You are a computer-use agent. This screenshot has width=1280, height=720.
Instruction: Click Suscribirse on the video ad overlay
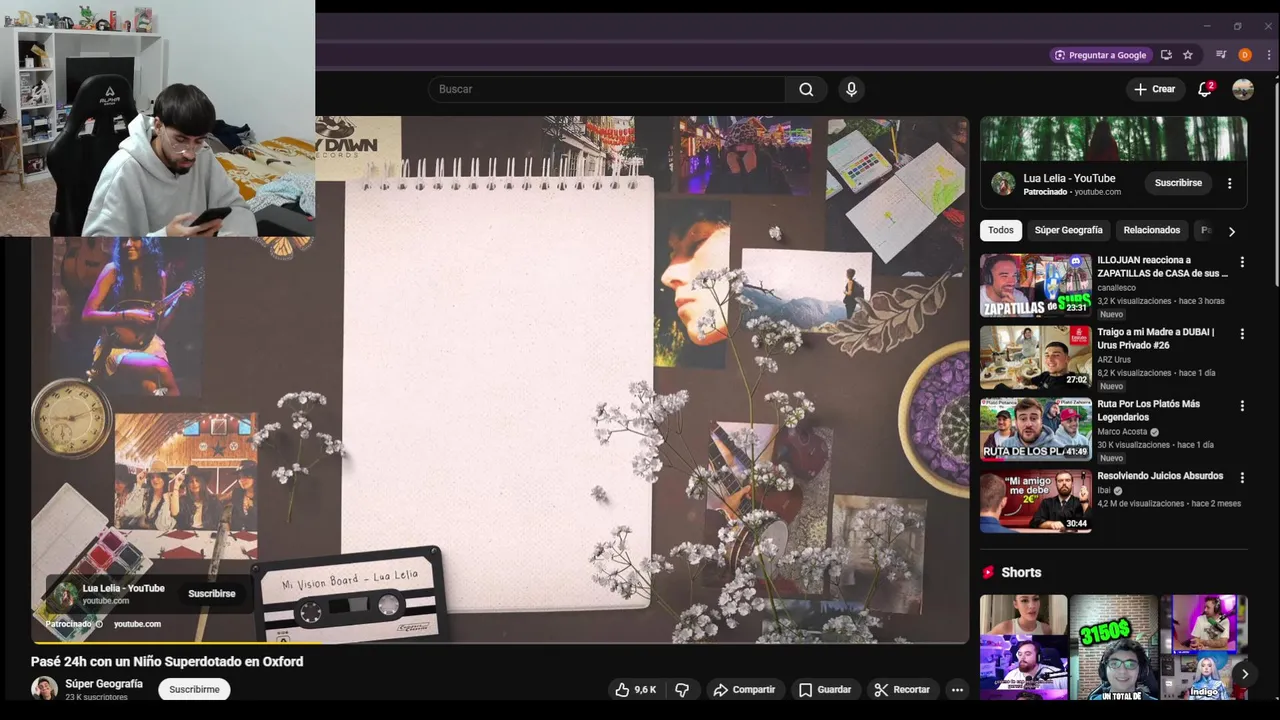coord(212,594)
